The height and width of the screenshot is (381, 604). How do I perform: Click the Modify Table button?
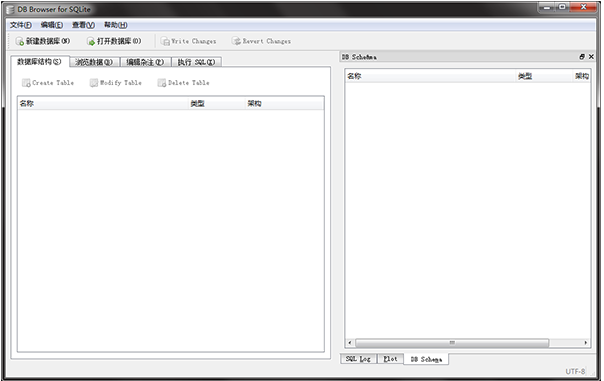point(116,83)
